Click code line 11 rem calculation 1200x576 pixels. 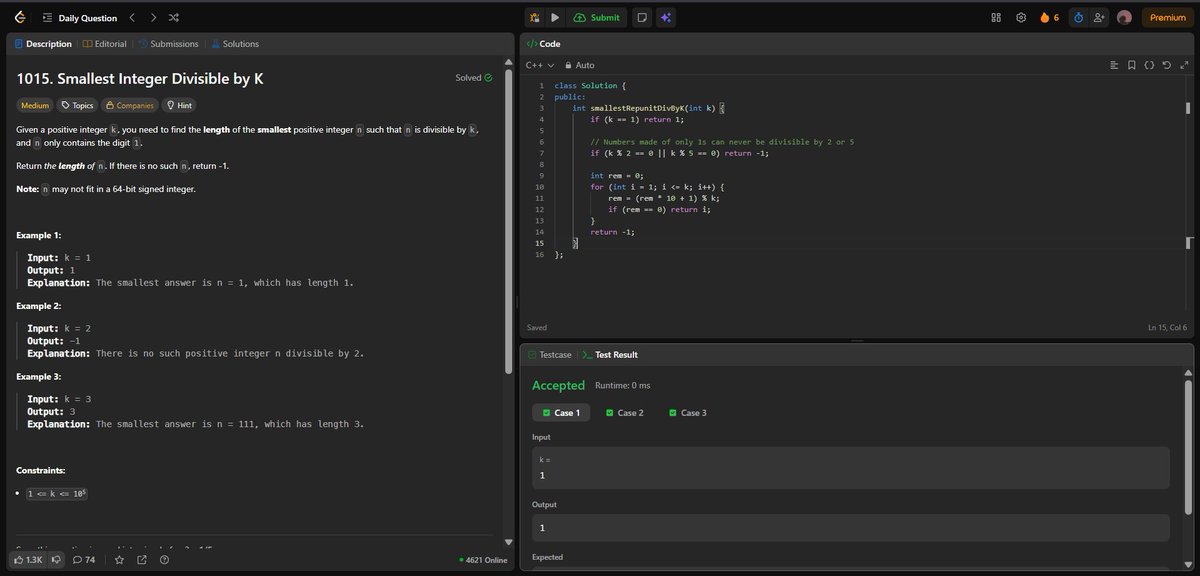pyautogui.click(x=664, y=198)
